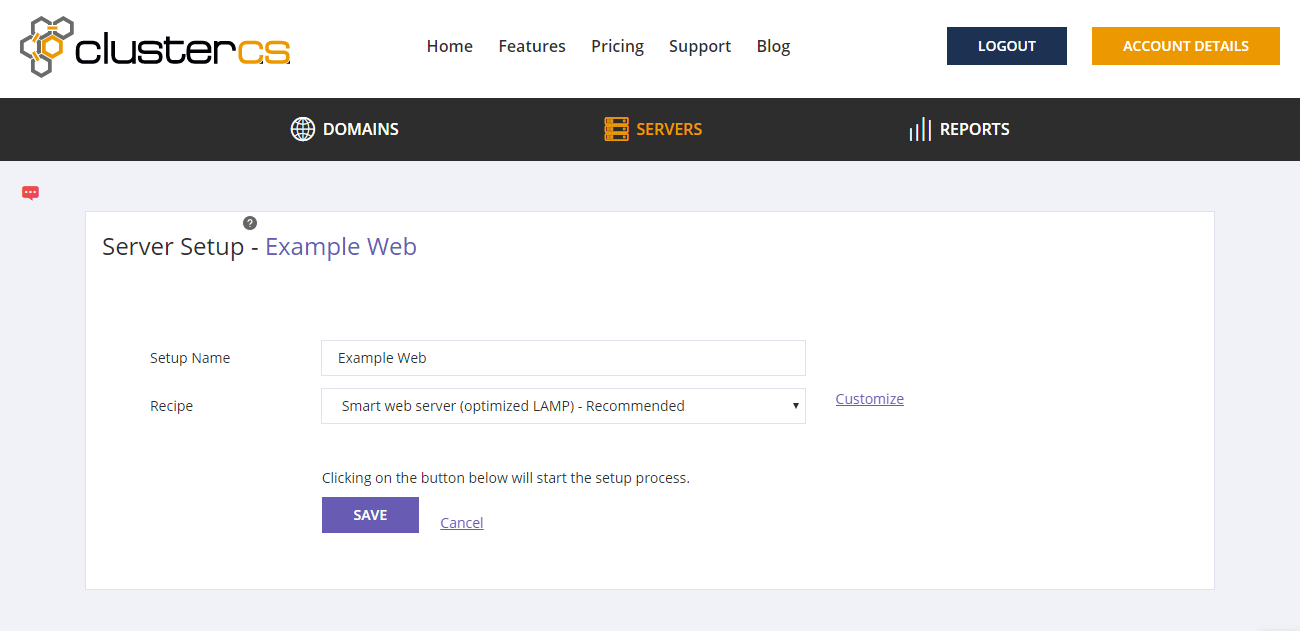This screenshot has width=1300, height=631.
Task: Go to the Home menu item
Action: pyautogui.click(x=449, y=46)
